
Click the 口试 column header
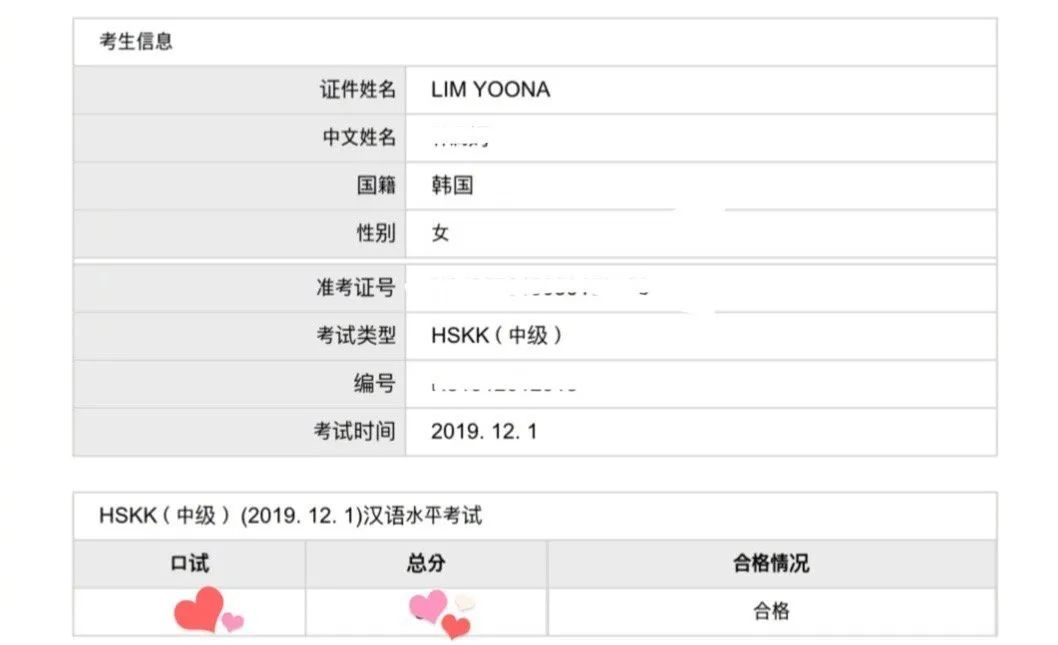click(x=190, y=563)
